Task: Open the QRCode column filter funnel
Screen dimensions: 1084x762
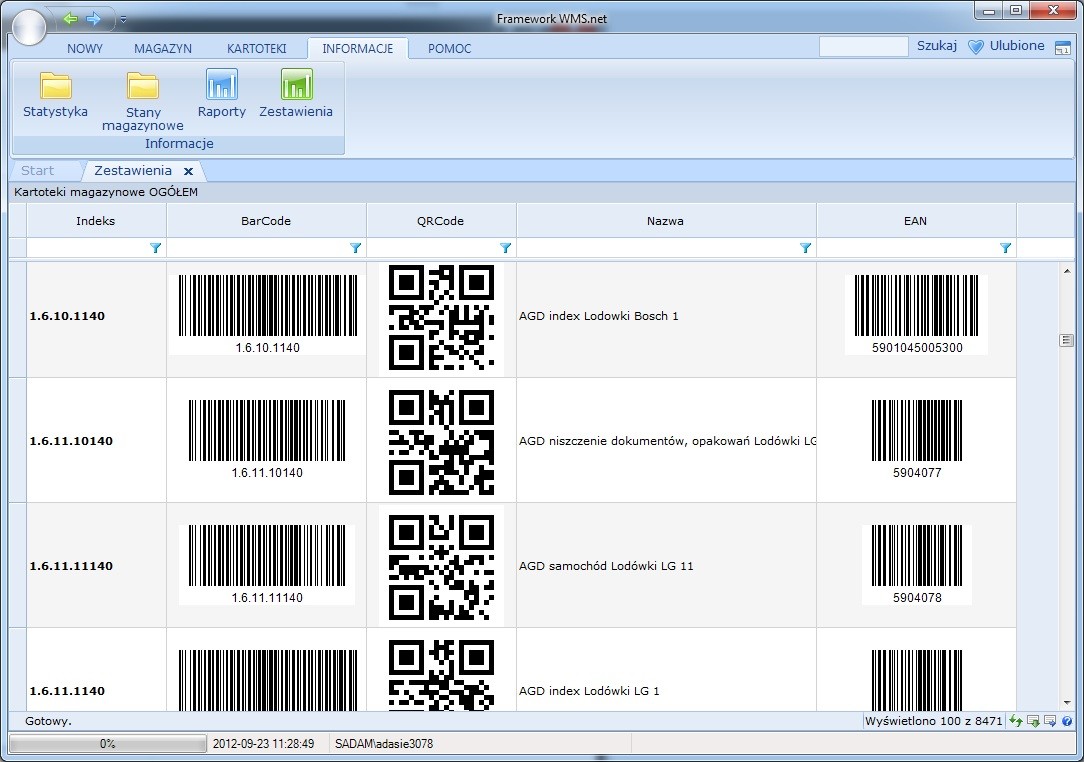Action: (505, 248)
